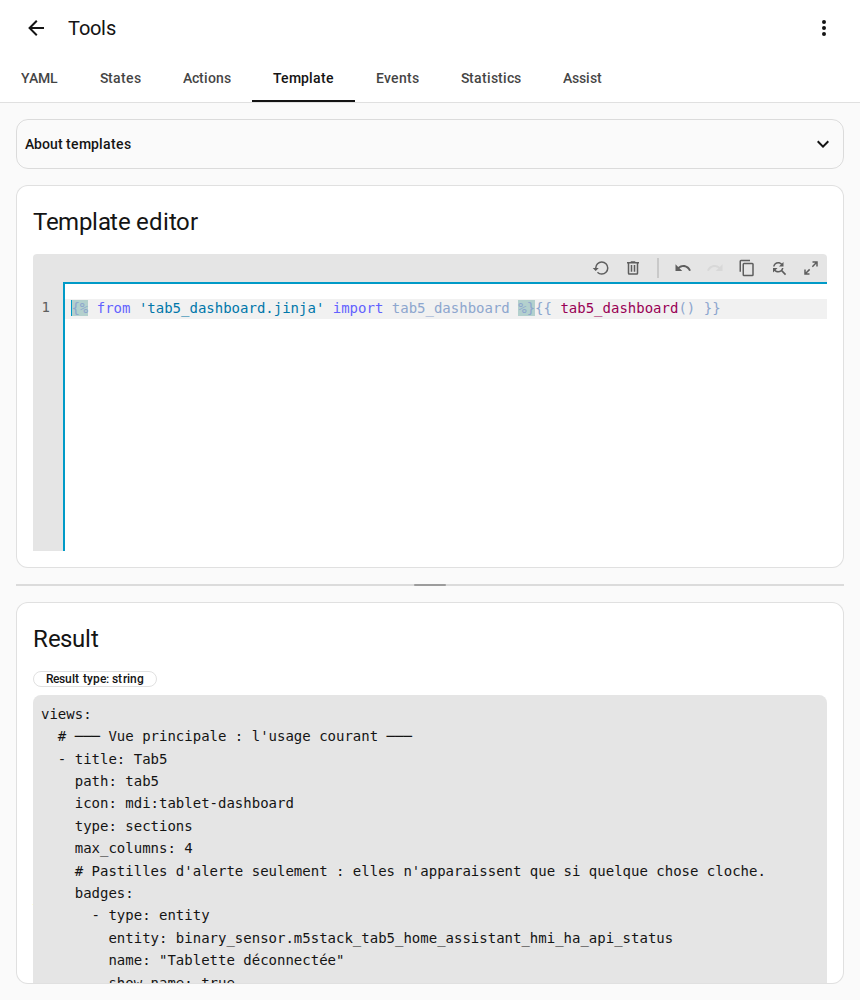Open the About templates panel header
The height and width of the screenshot is (1000, 860).
tap(430, 144)
